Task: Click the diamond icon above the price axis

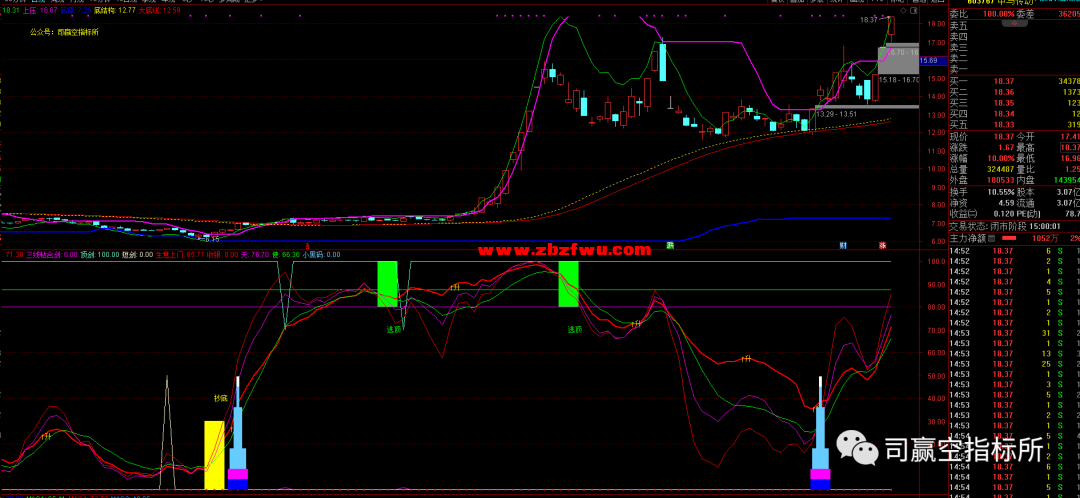Action: point(903,11)
